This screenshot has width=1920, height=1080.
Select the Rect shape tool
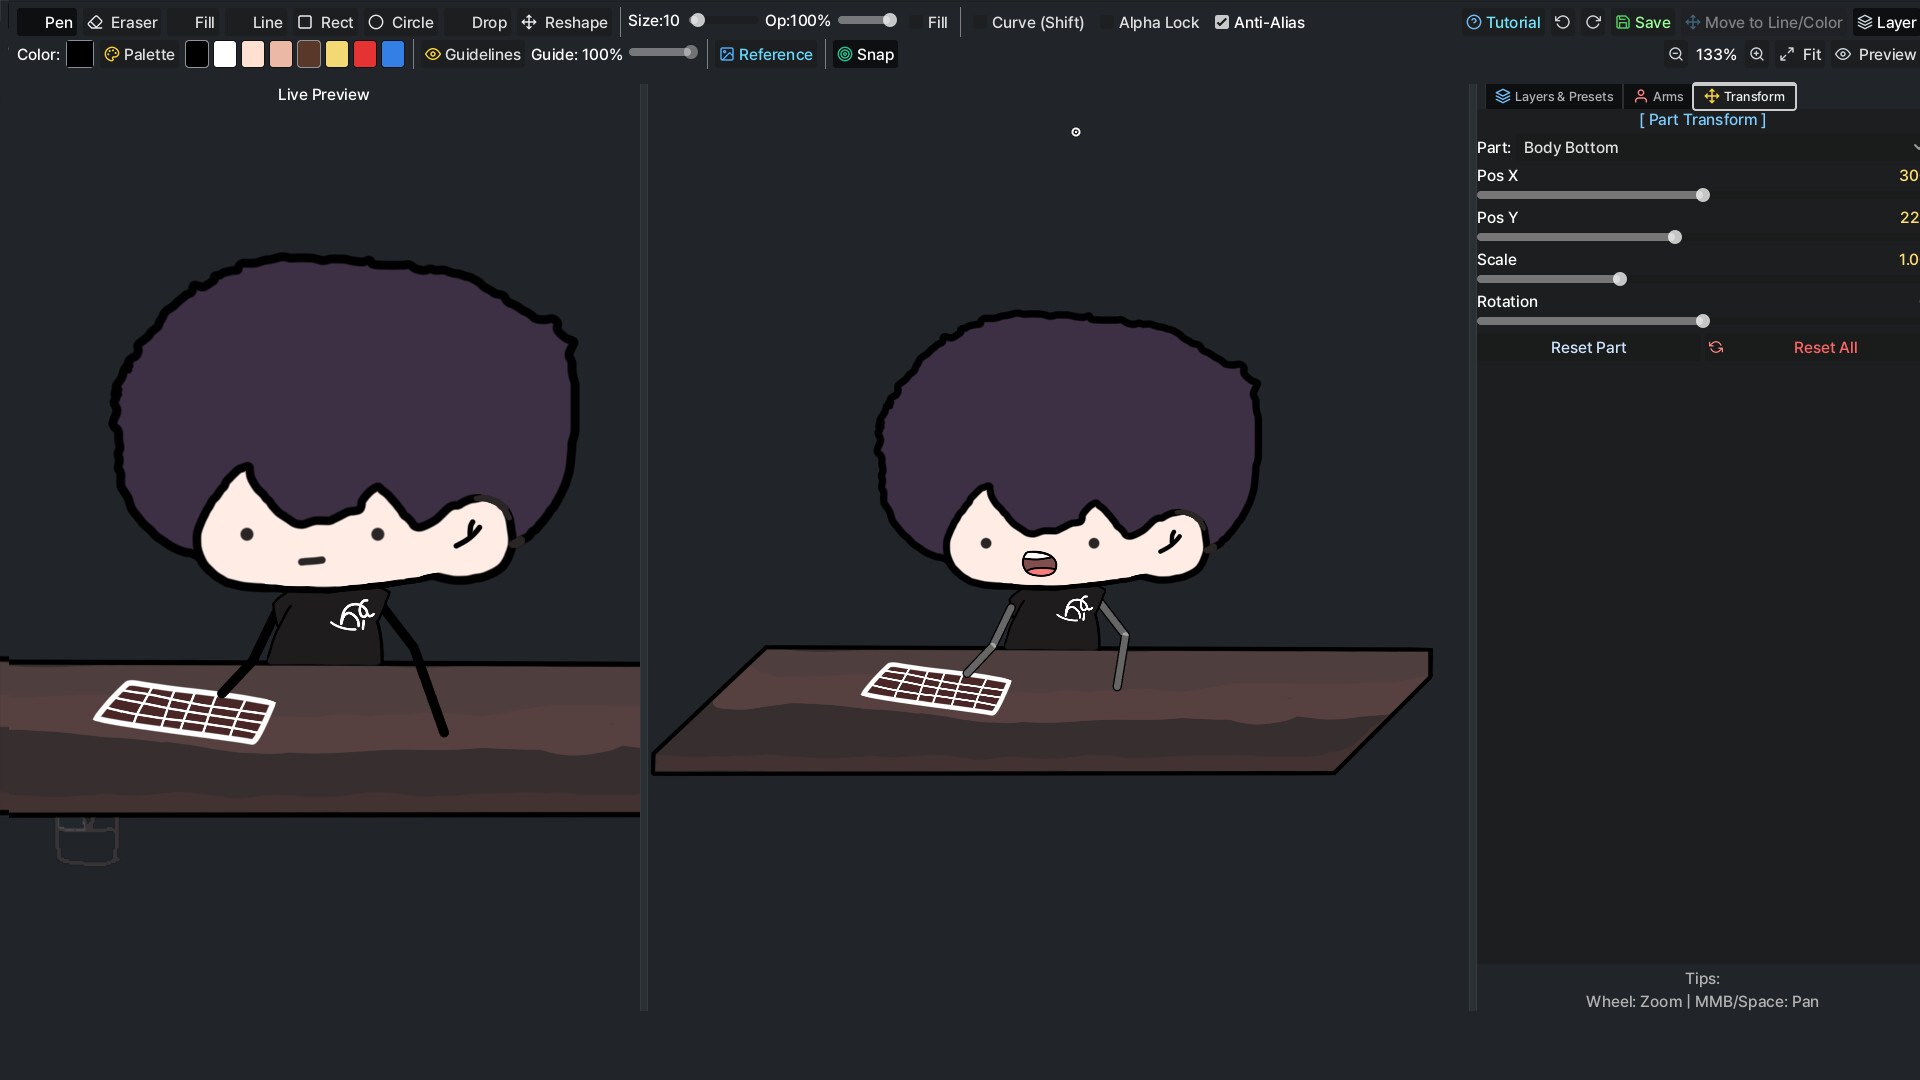325,22
